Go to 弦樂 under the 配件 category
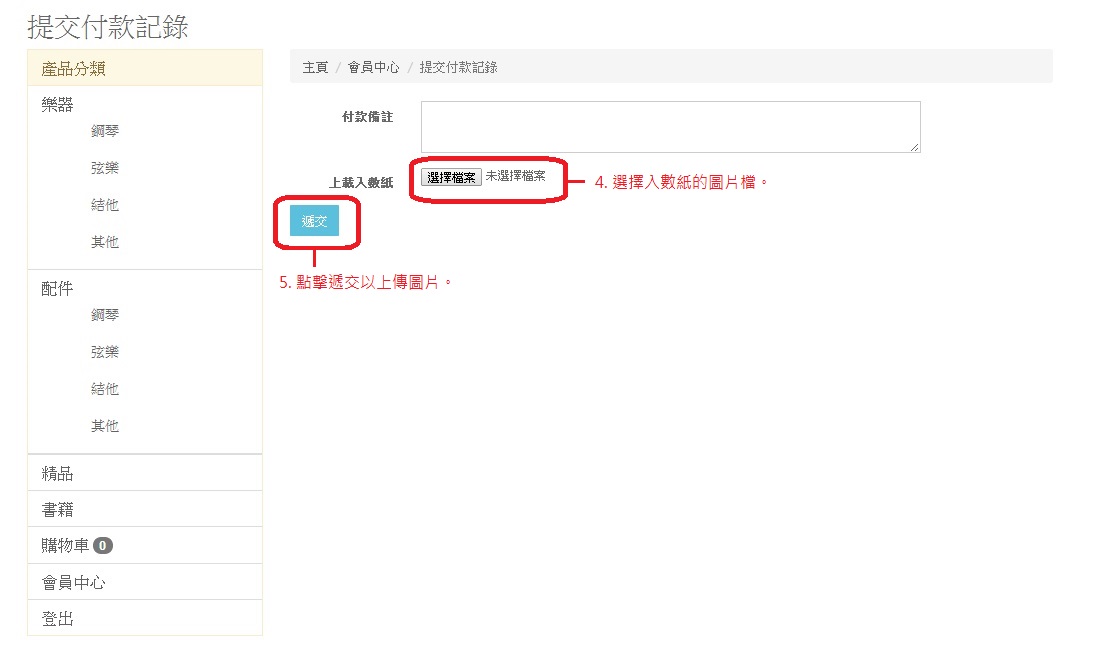The height and width of the screenshot is (652, 1094). (x=105, y=352)
